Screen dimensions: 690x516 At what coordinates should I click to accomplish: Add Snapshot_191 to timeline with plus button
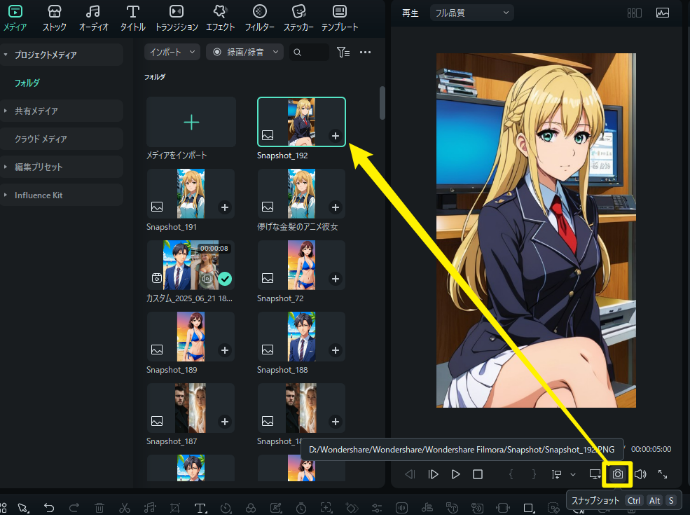[x=224, y=207]
